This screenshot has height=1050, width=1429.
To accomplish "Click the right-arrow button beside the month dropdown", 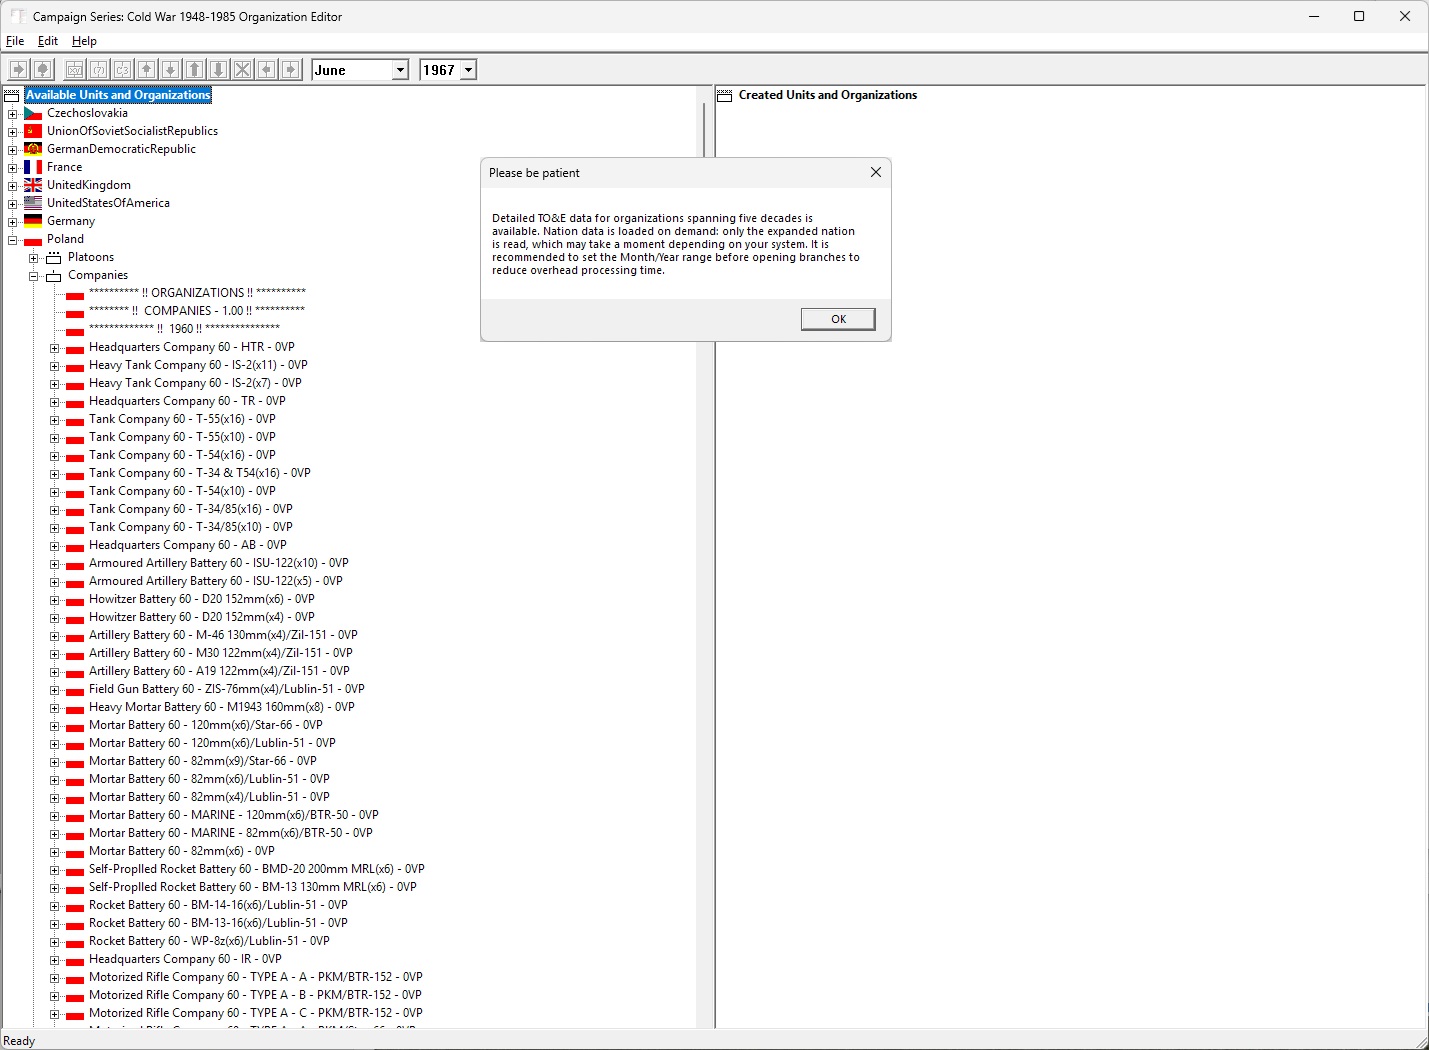I will [x=291, y=69].
